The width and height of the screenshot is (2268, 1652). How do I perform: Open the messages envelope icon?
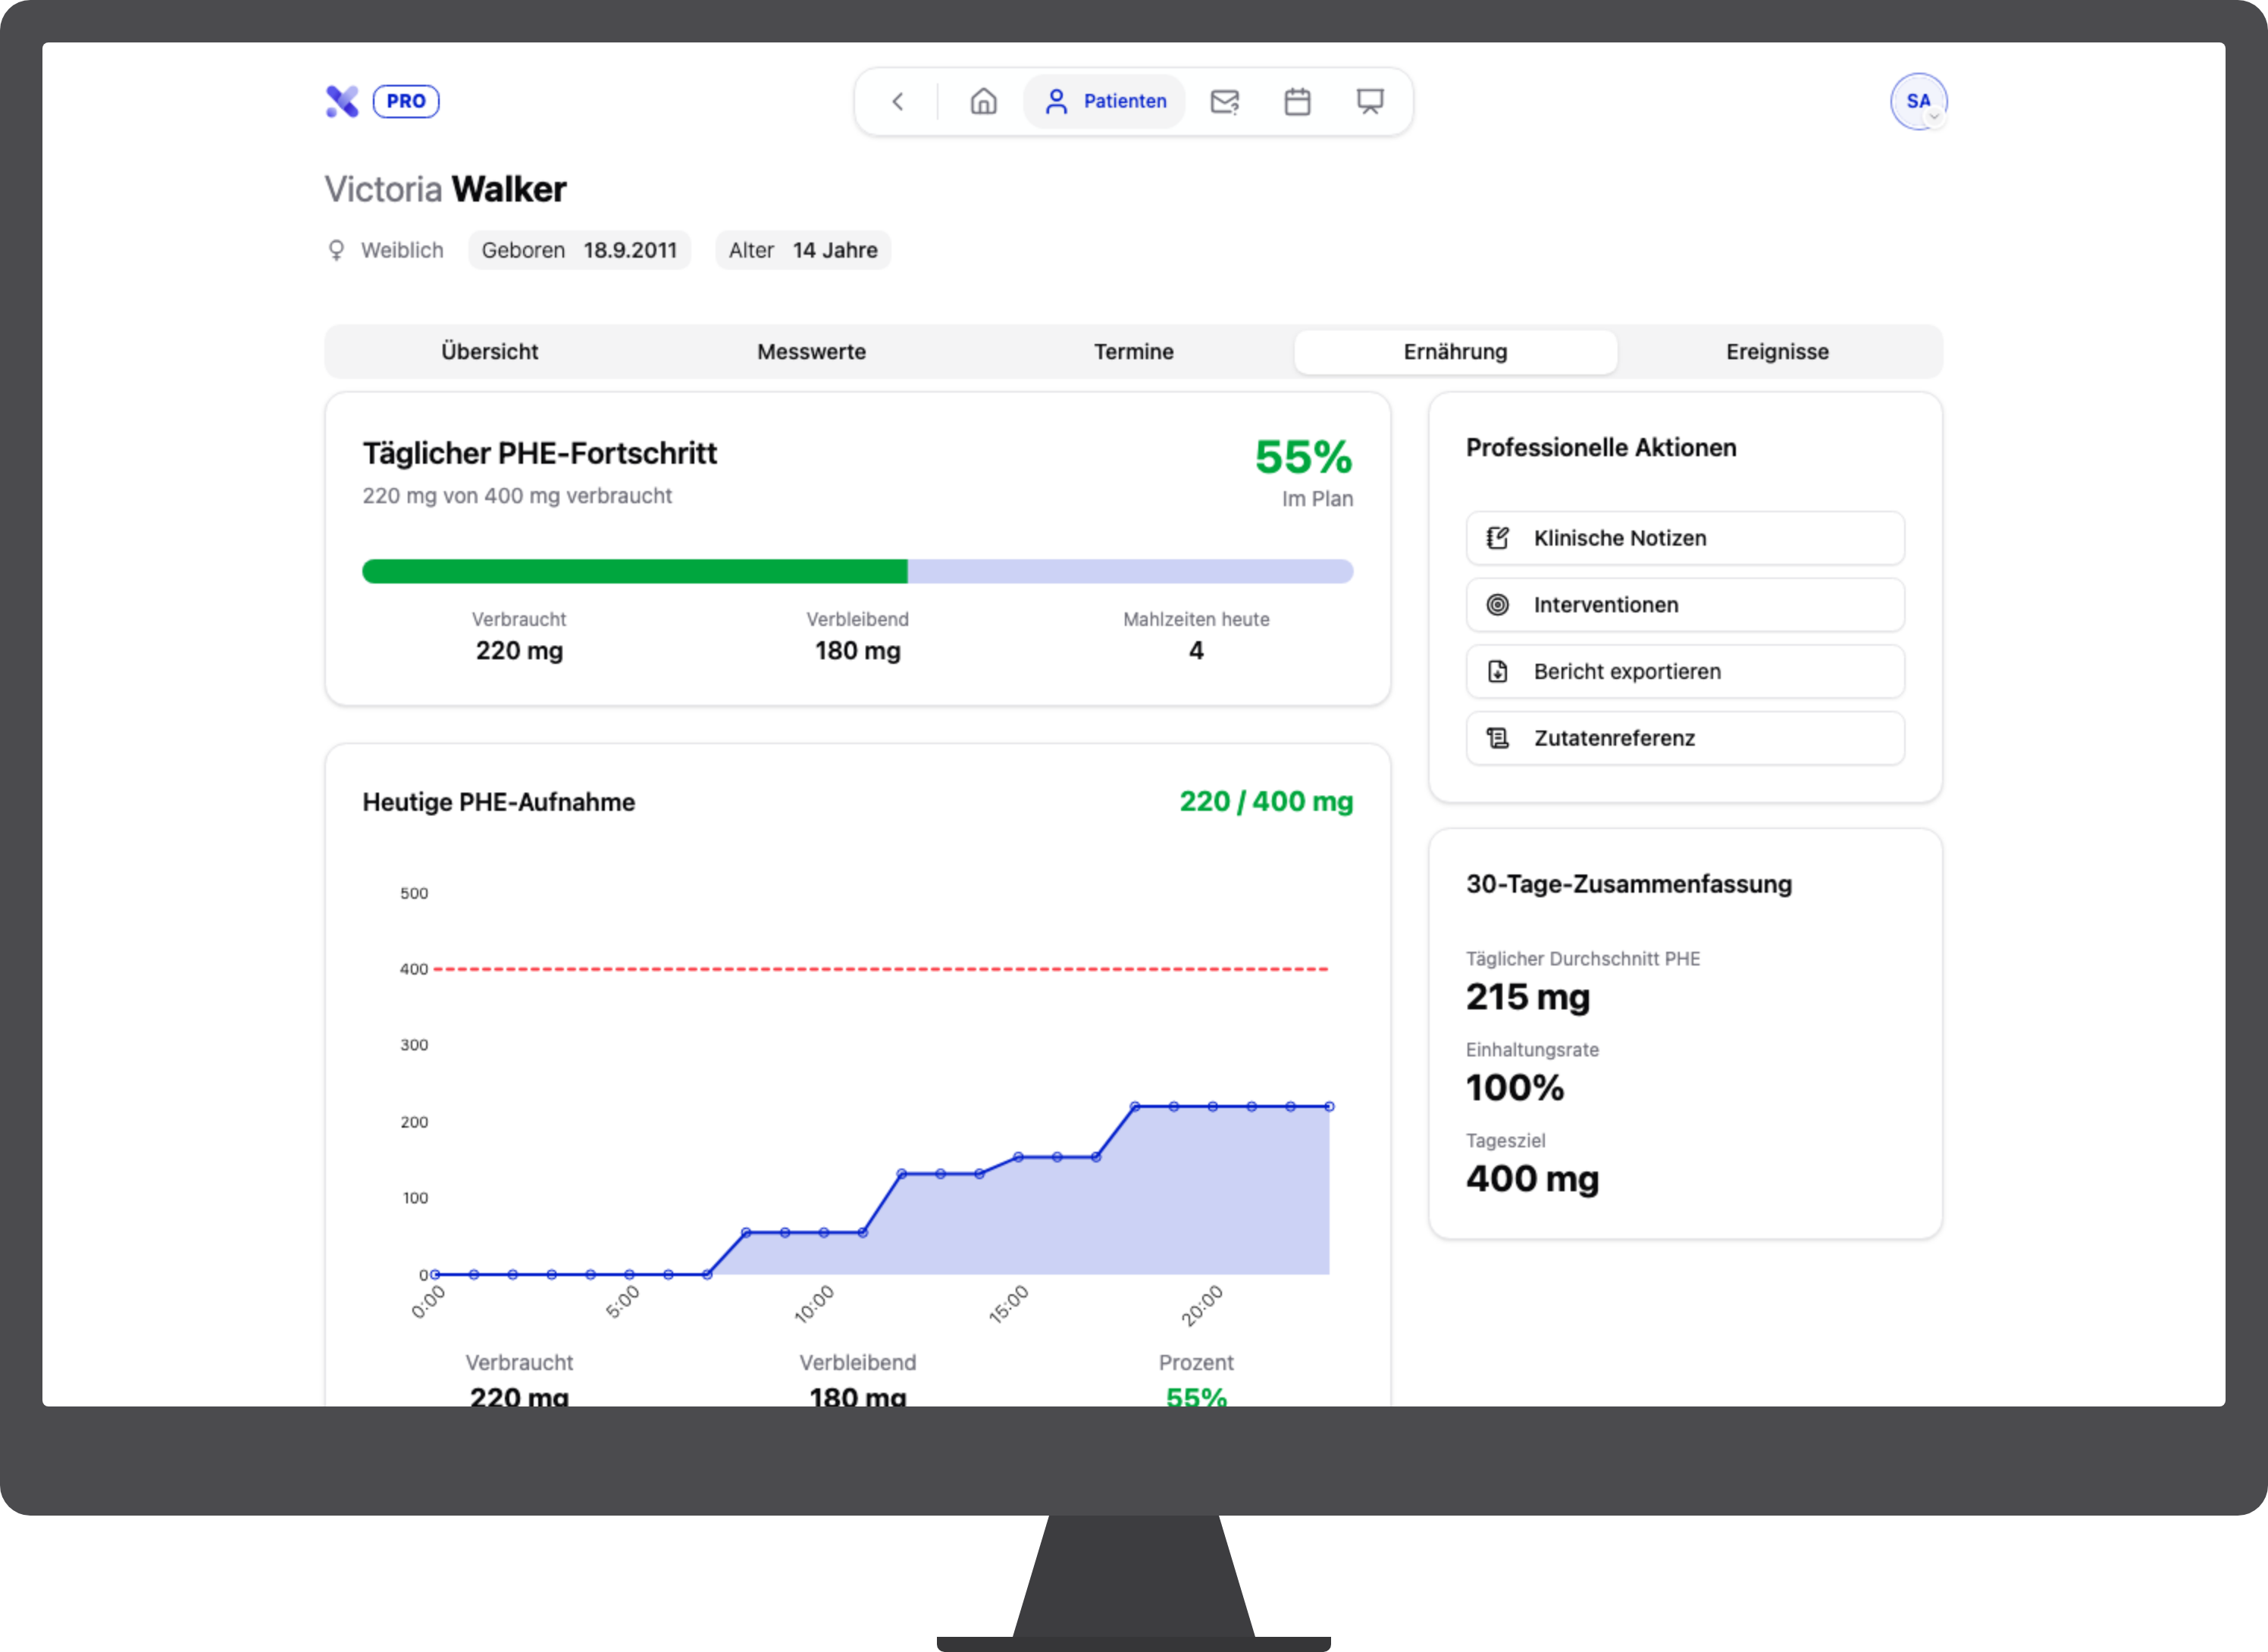1224,101
